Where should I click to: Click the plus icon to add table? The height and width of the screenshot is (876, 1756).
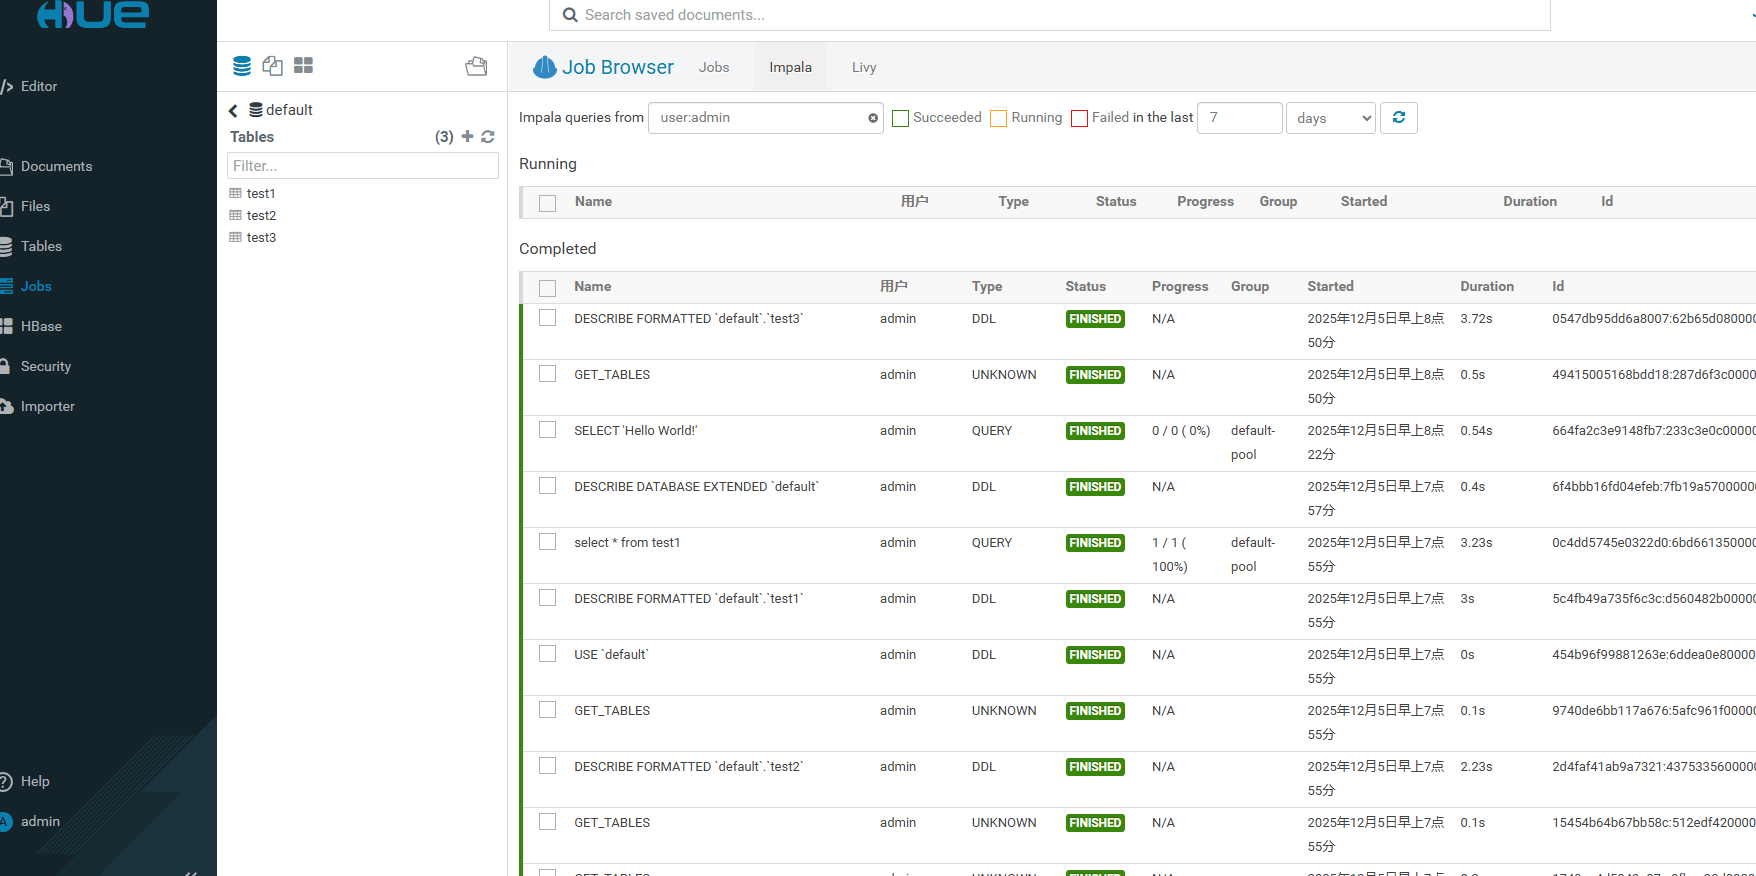467,136
